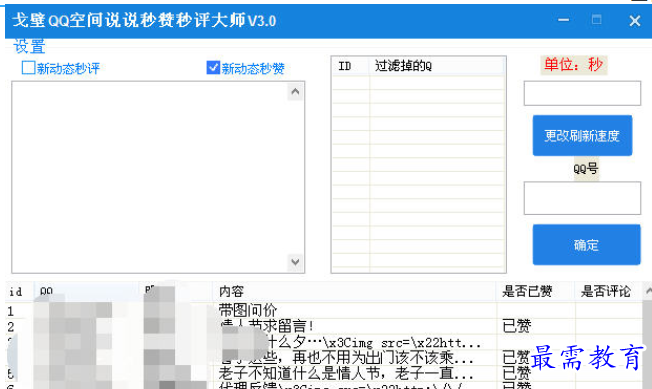
Task: Open the 设置 menu
Action: click(x=29, y=46)
